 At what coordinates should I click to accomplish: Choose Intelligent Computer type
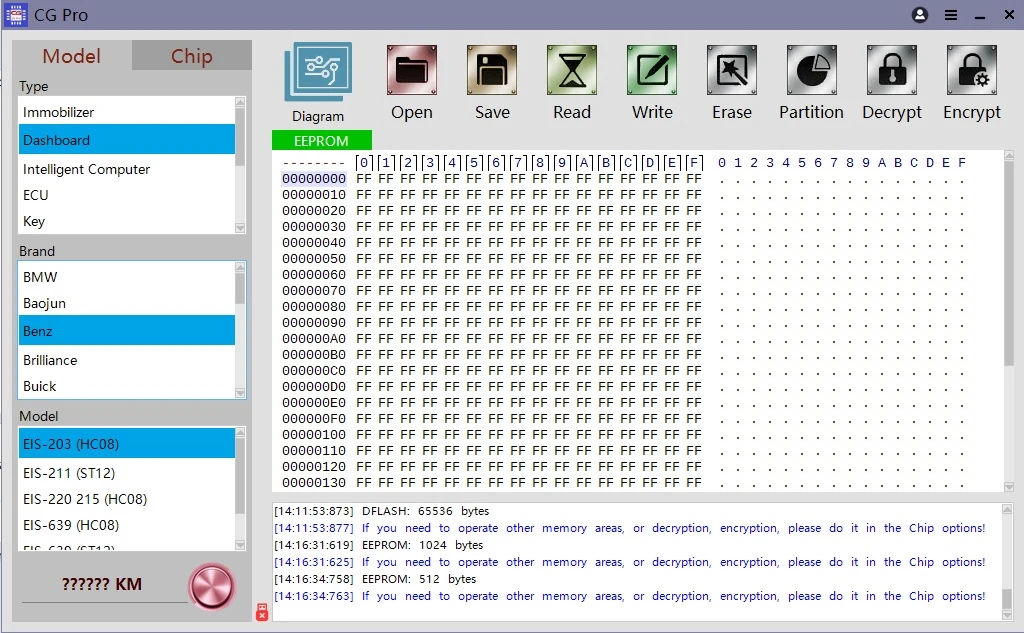pos(127,169)
